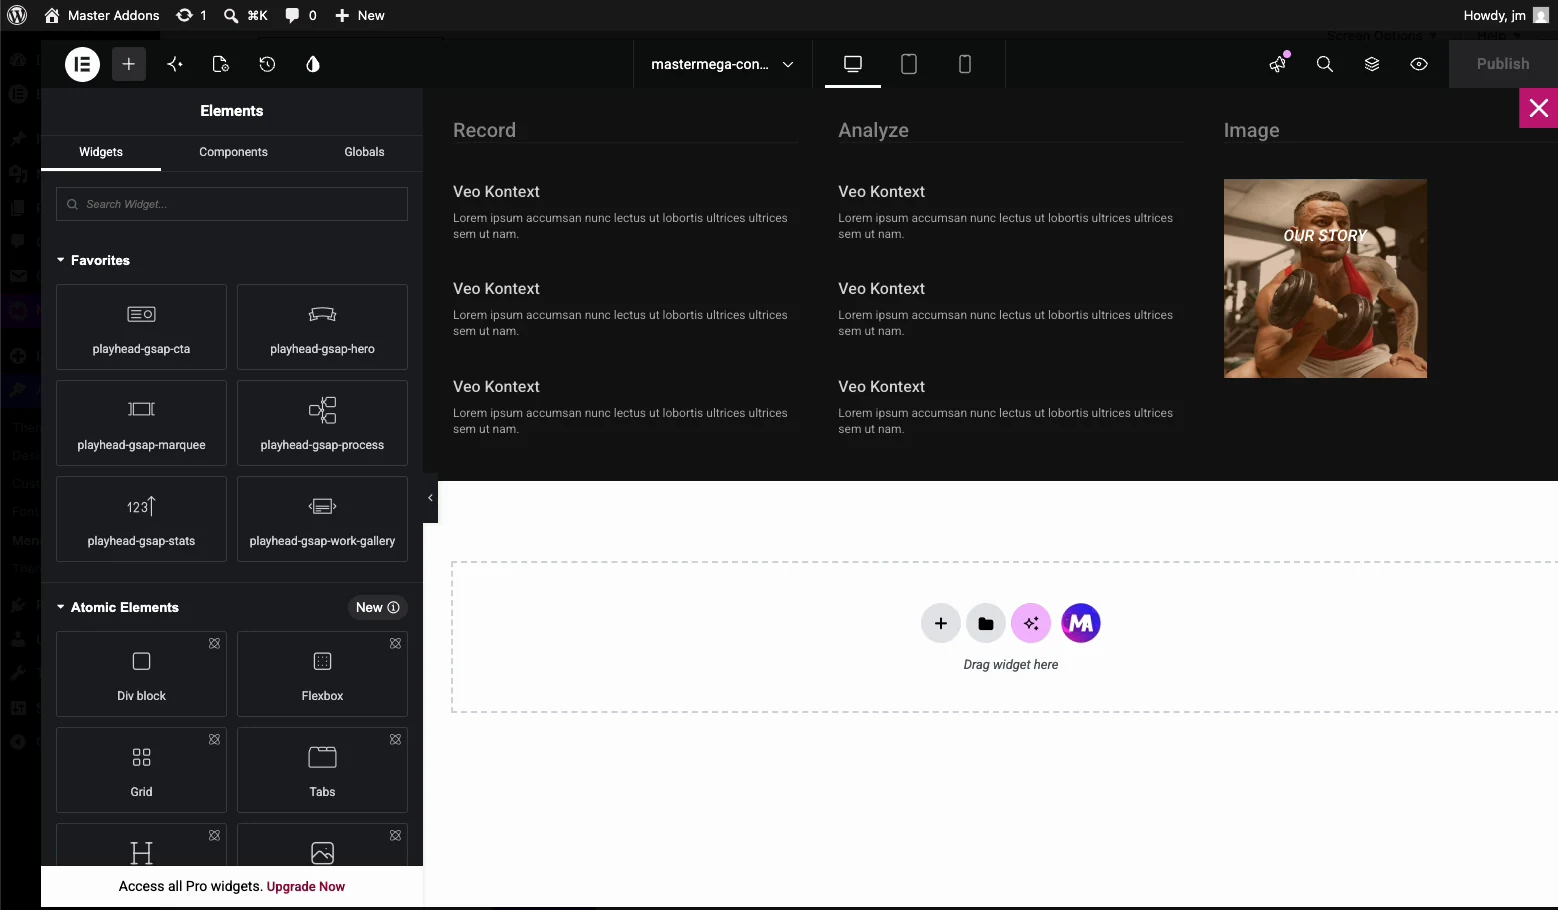Switch to desktop view mode

pyautogui.click(x=853, y=64)
